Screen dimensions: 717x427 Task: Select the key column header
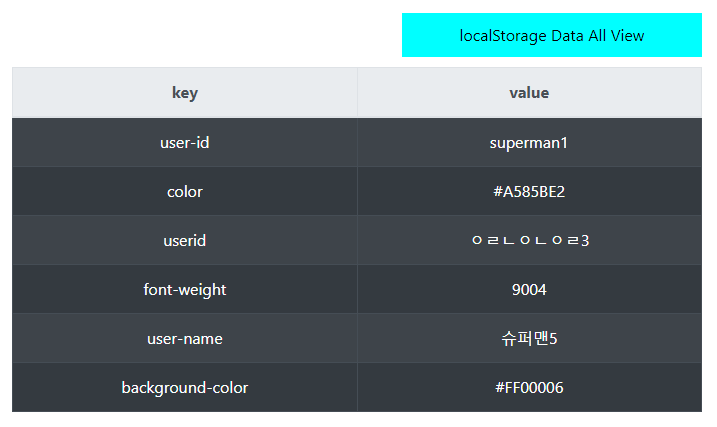185,93
